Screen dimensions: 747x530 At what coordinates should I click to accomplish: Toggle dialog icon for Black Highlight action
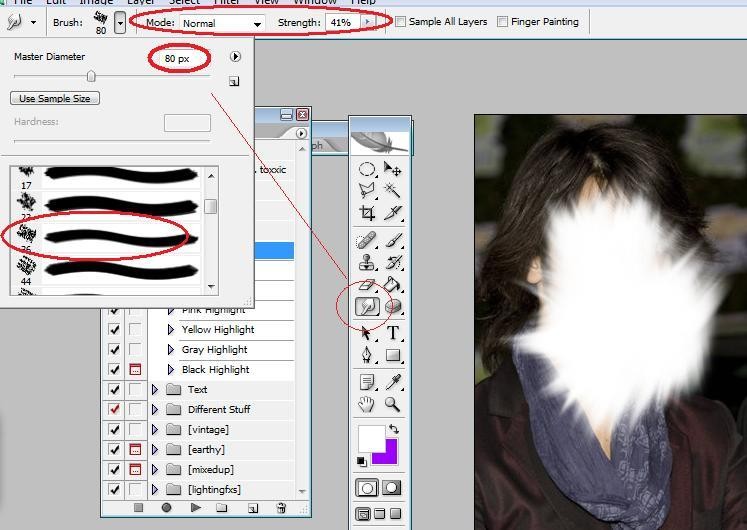(x=135, y=370)
